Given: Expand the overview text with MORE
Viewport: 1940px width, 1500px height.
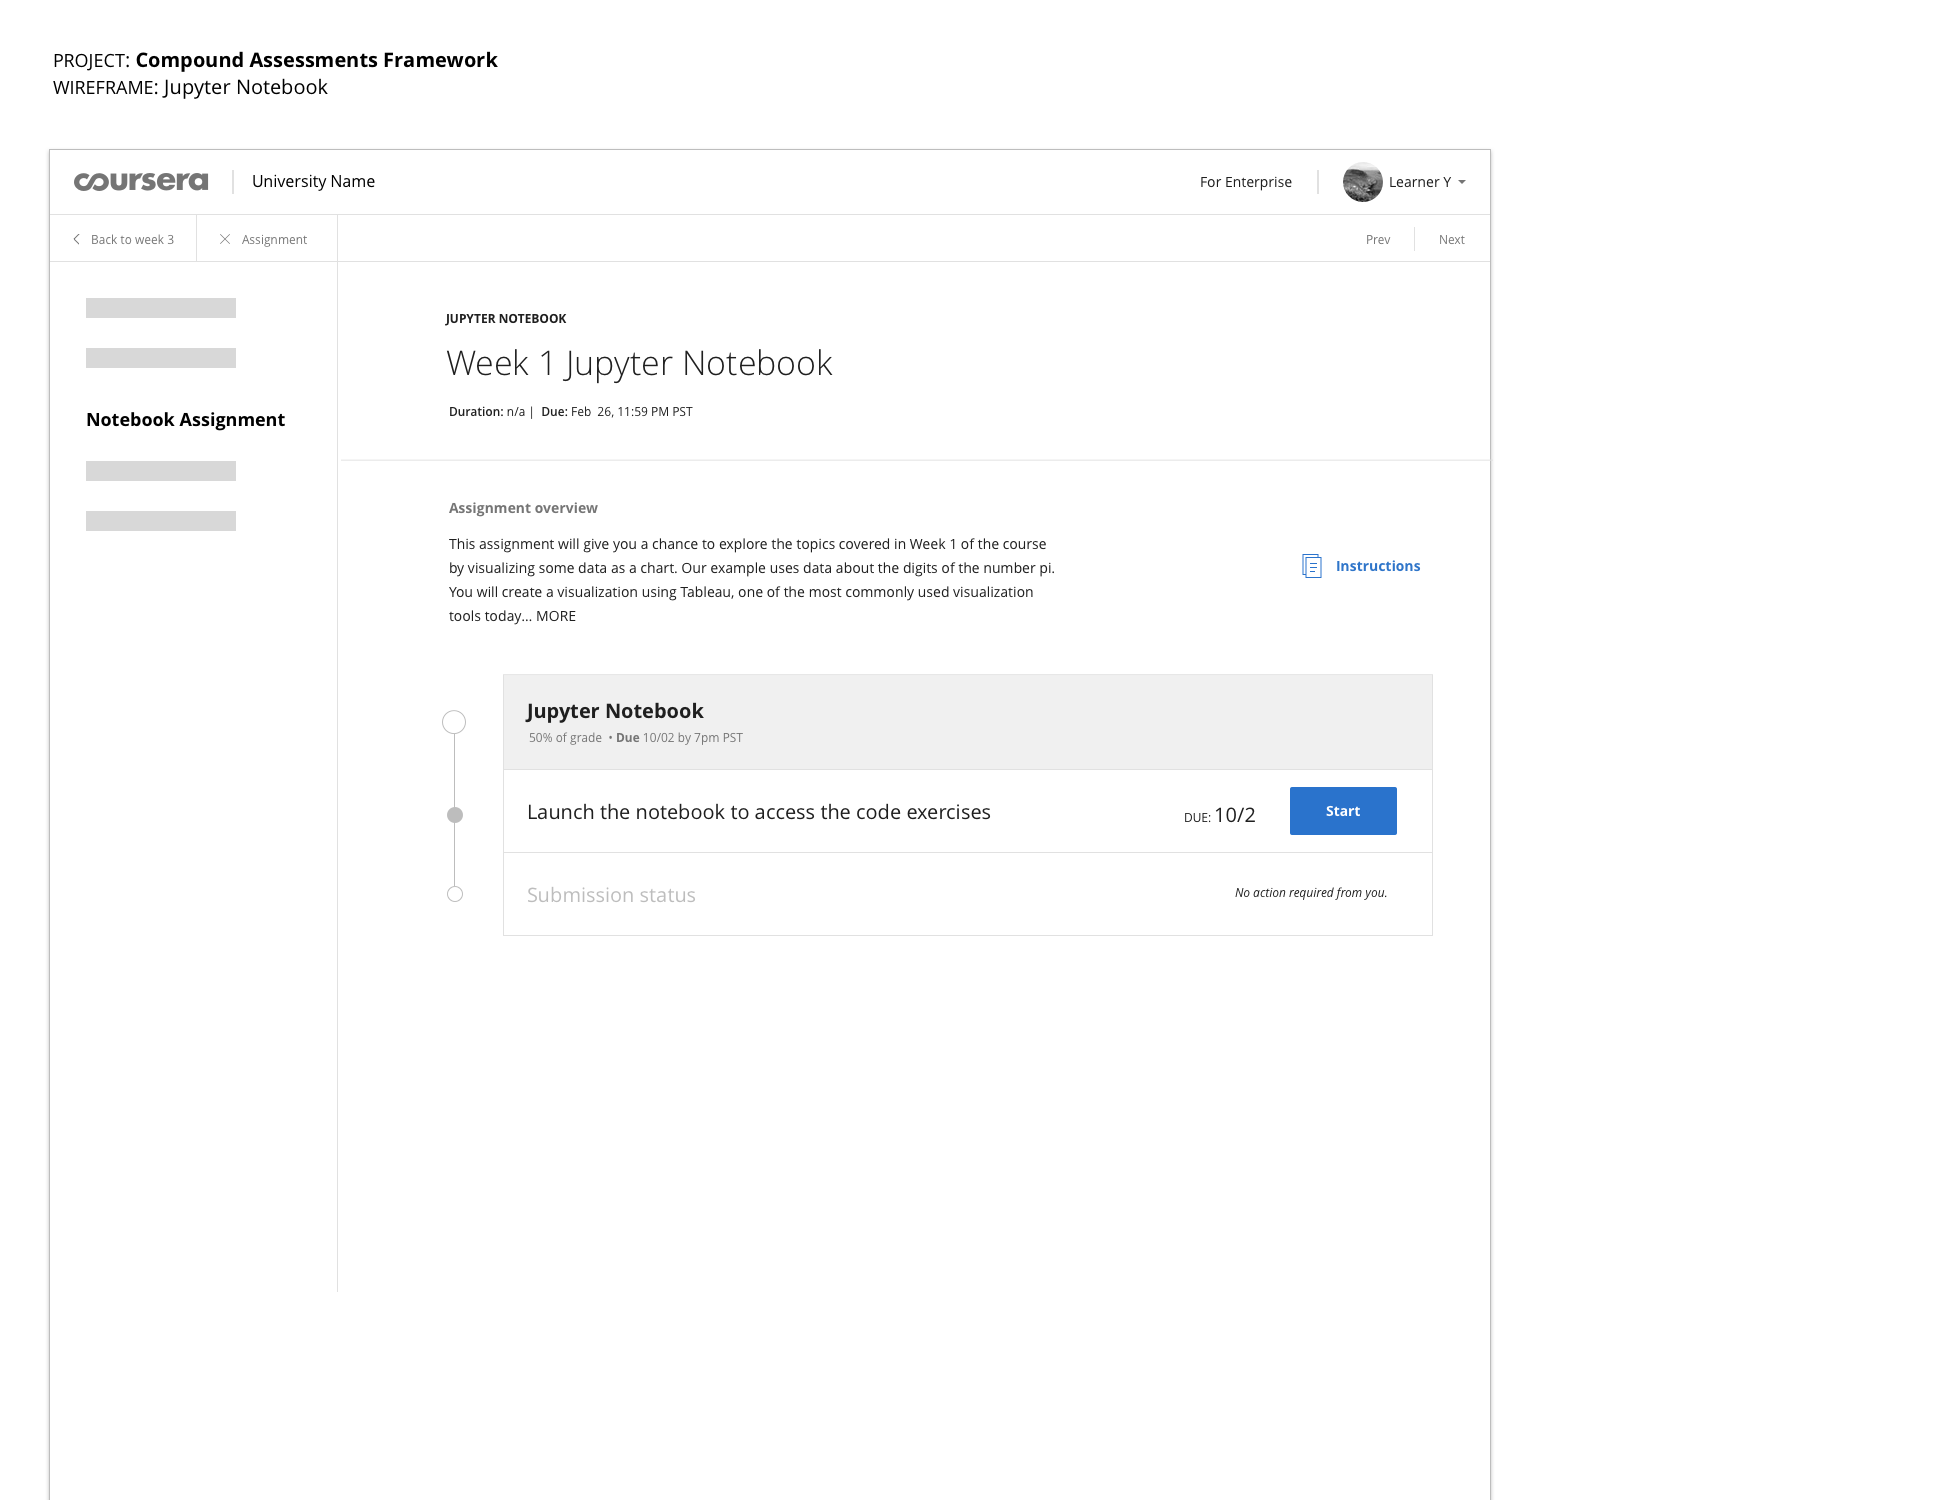Looking at the screenshot, I should tap(556, 616).
